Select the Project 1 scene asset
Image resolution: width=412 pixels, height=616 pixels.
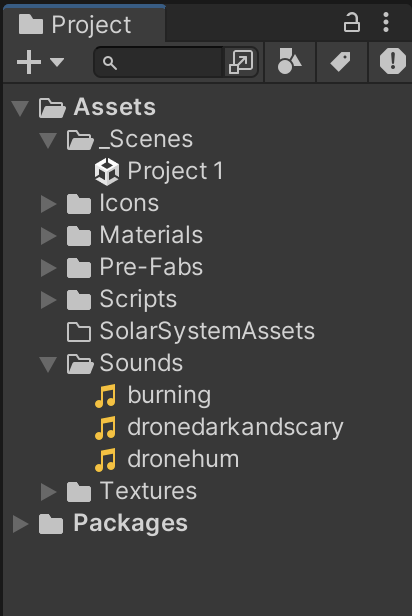click(159, 172)
